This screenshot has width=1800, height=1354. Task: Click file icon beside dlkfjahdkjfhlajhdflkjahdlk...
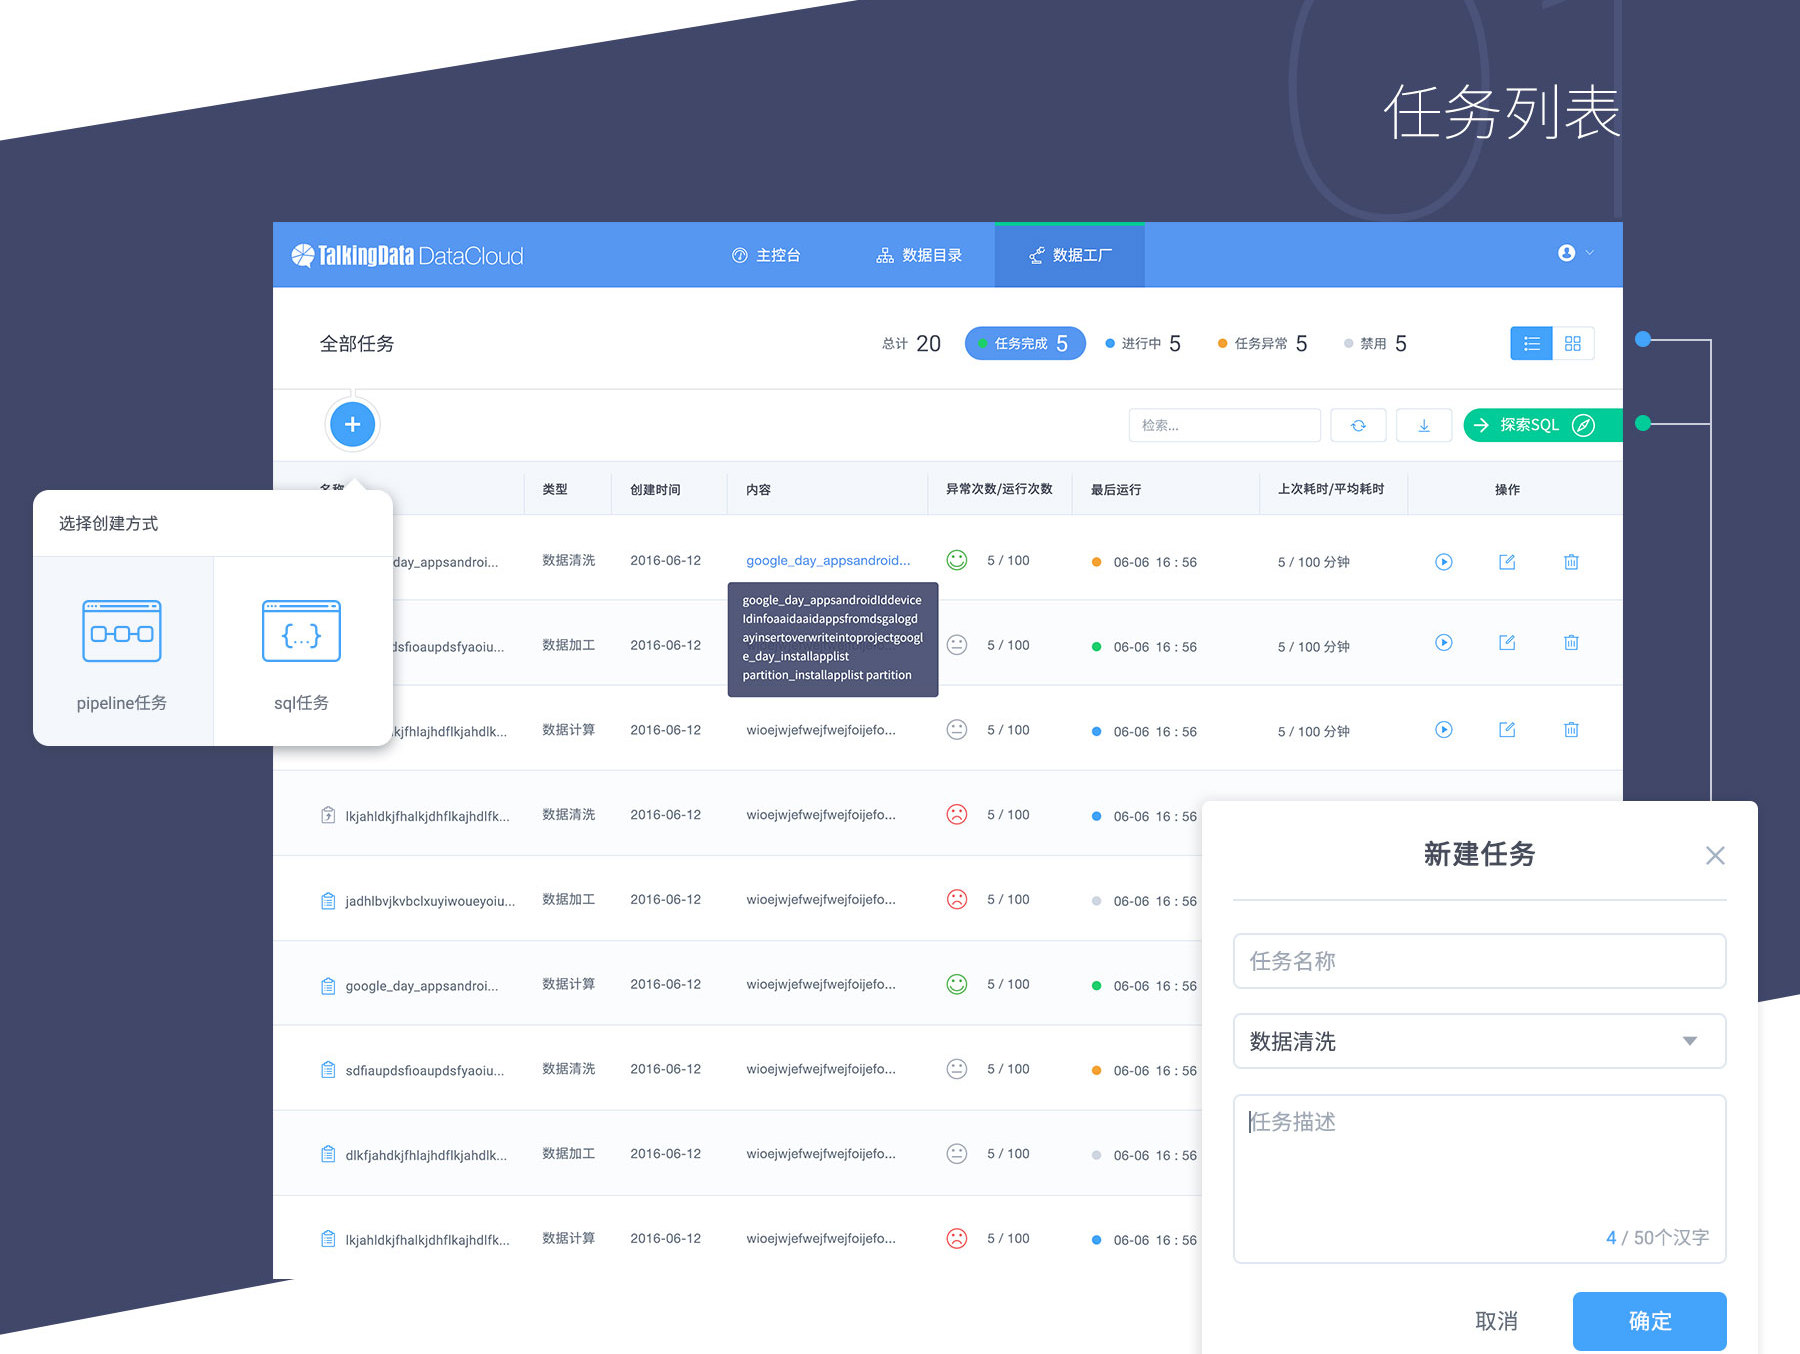point(328,1154)
